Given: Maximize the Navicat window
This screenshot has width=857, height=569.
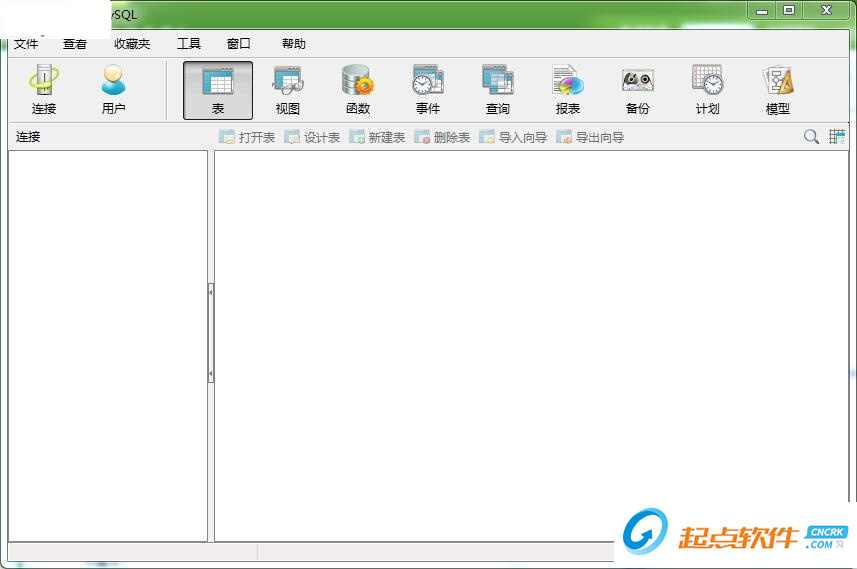Looking at the screenshot, I should pyautogui.click(x=789, y=10).
